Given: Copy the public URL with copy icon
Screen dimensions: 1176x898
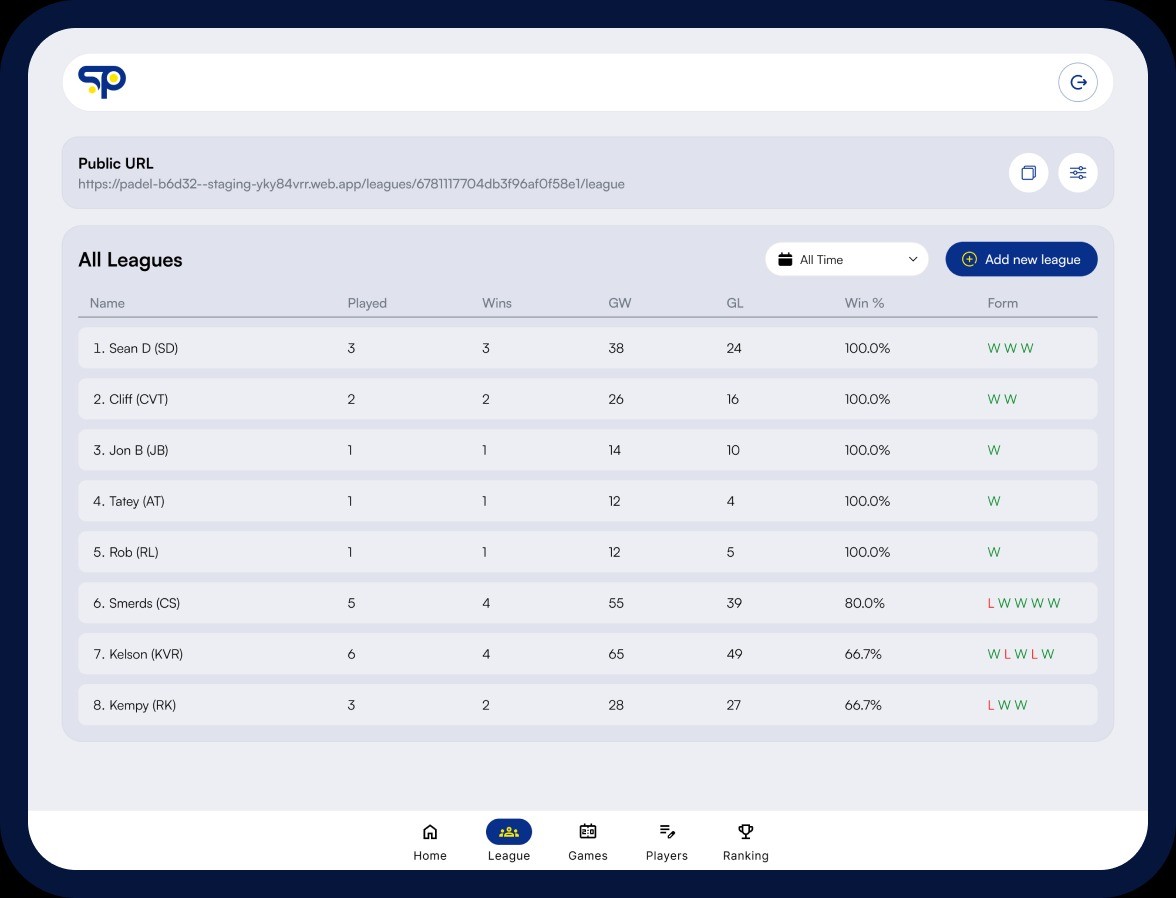Looking at the screenshot, I should 1028,173.
